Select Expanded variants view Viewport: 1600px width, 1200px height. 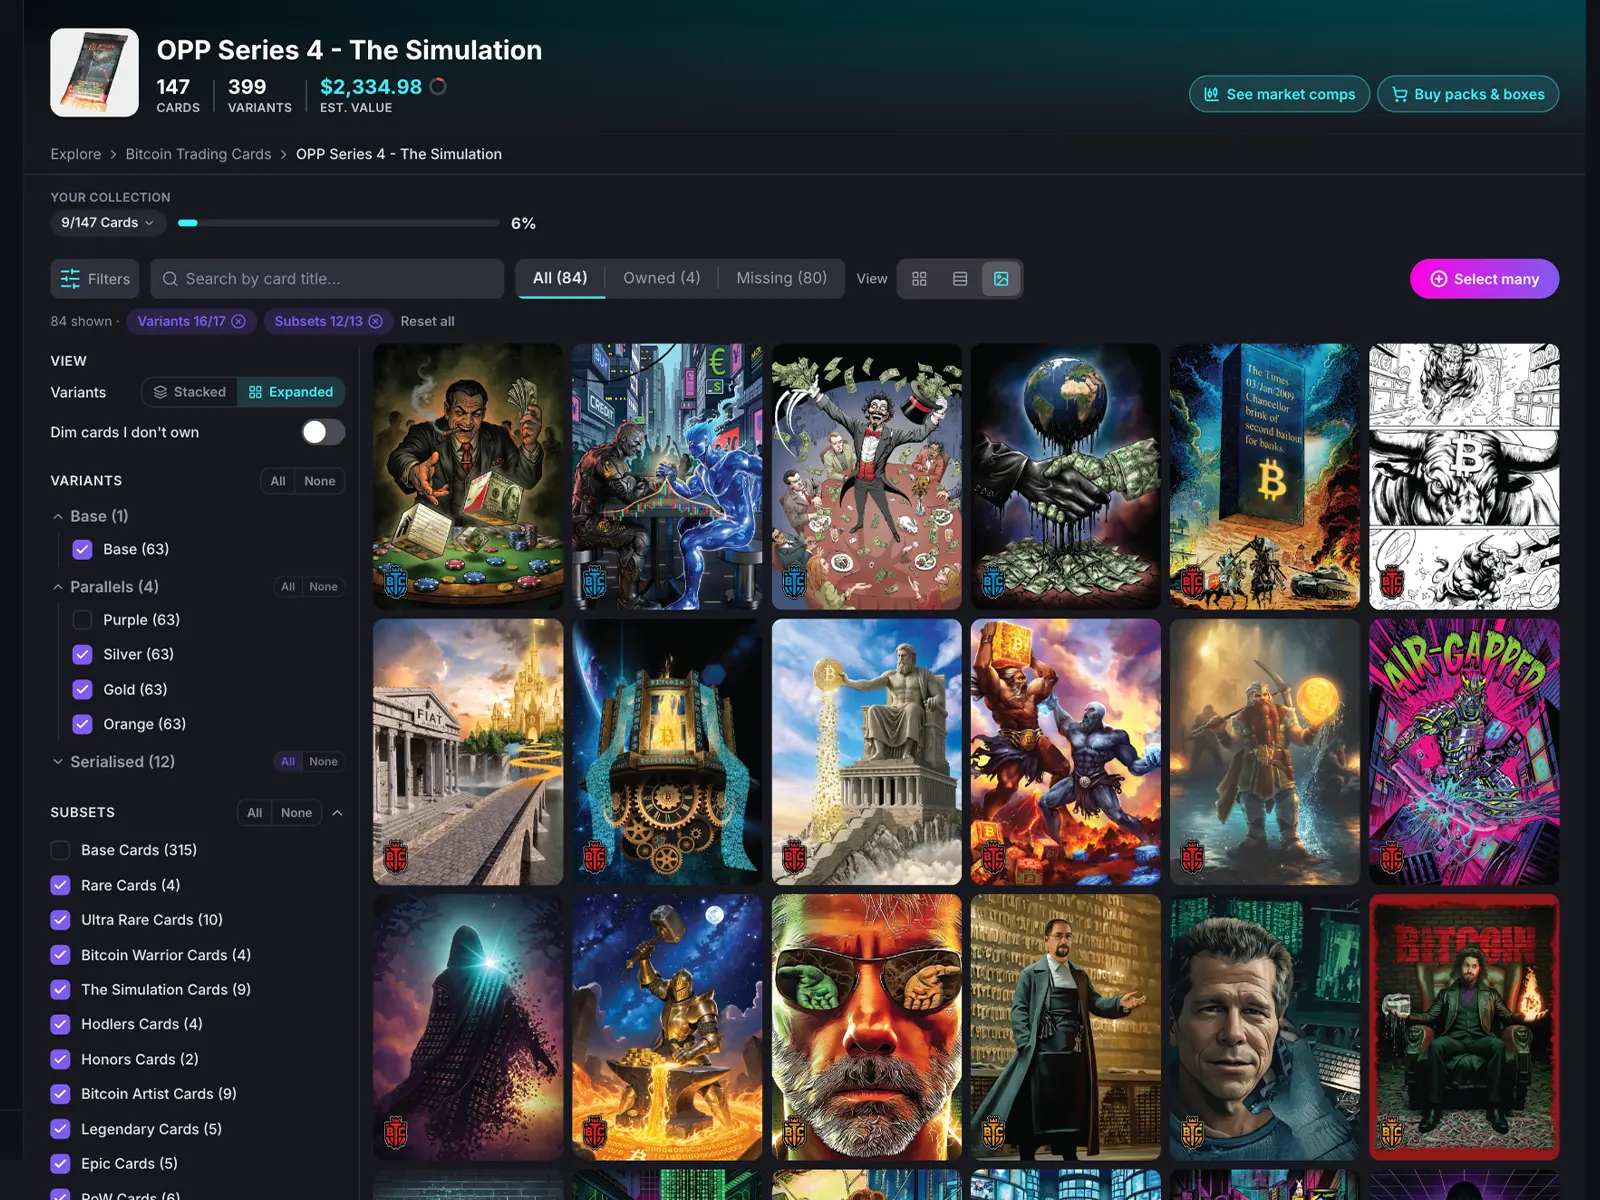[291, 392]
